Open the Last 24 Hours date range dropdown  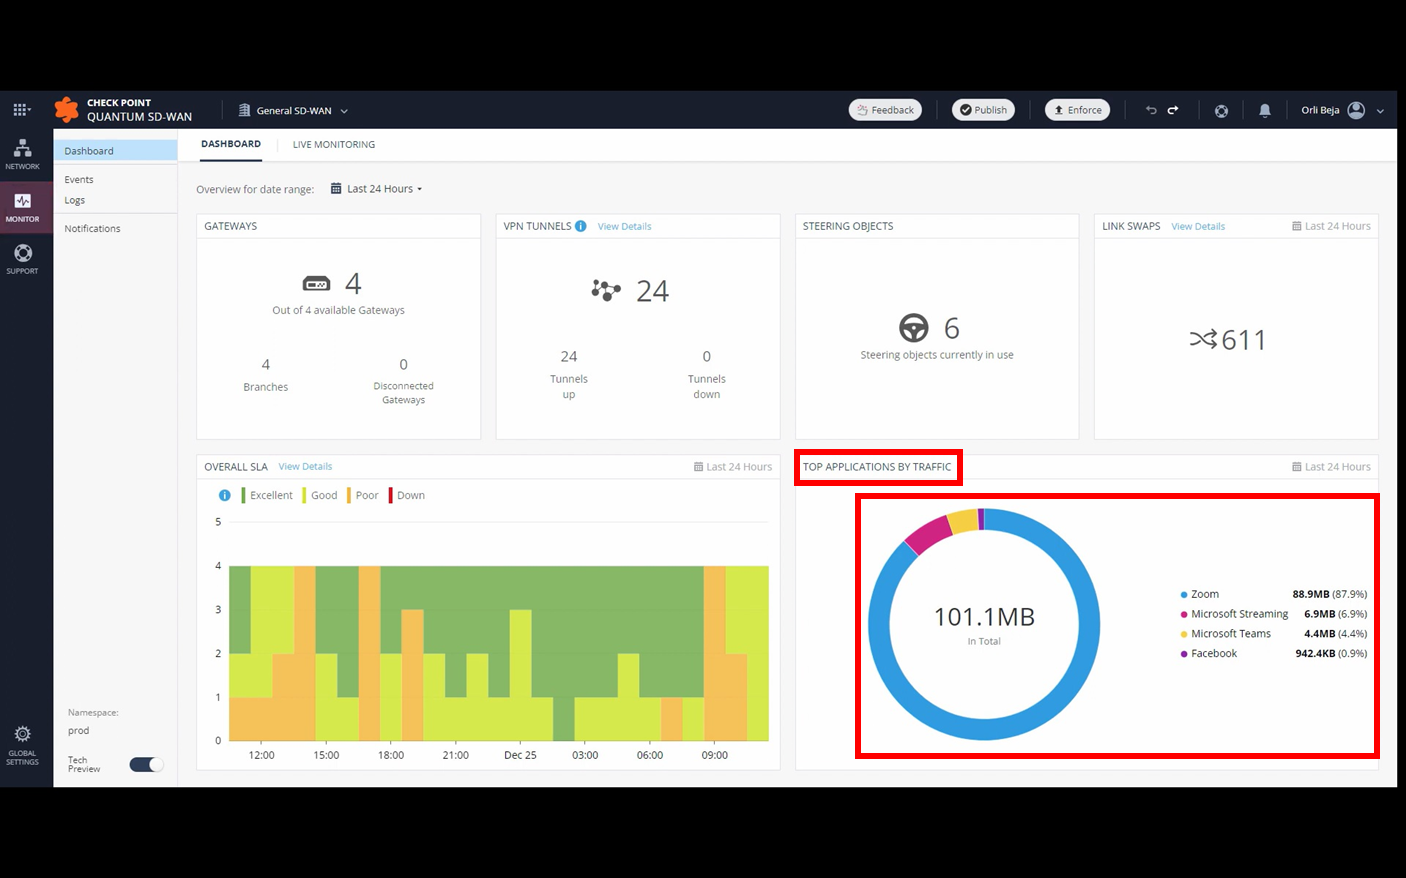pyautogui.click(x=377, y=189)
